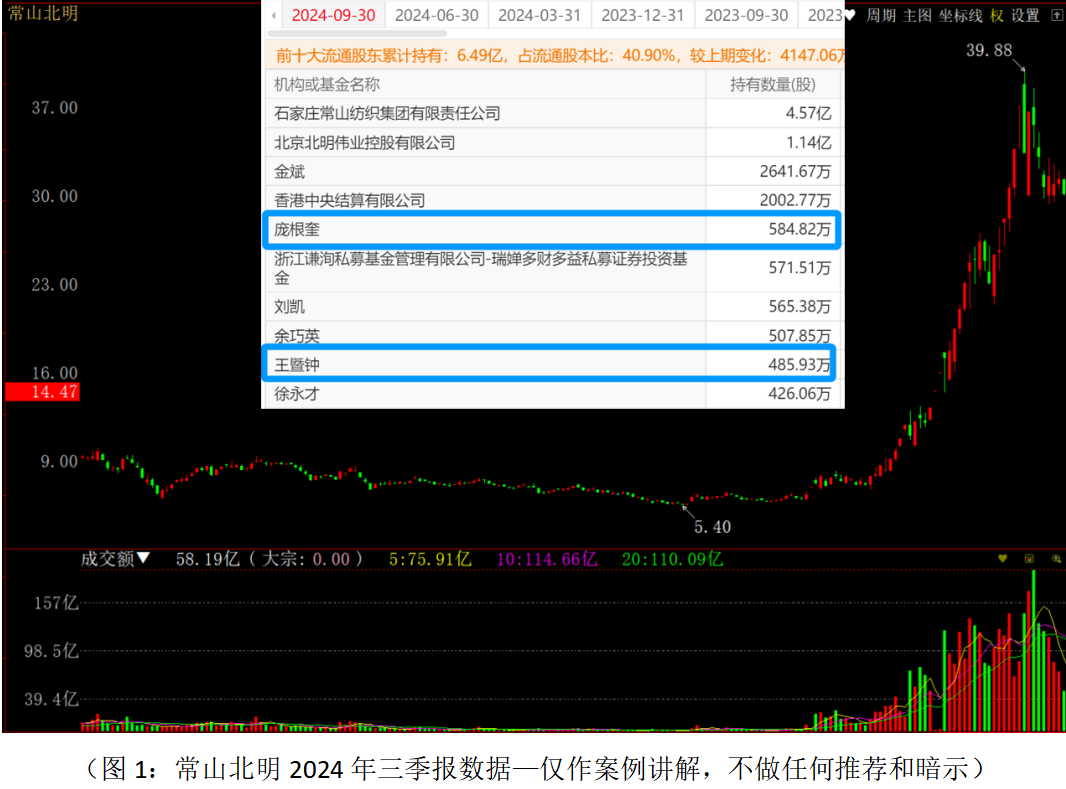
Task: Click shareholder 庞根奎 in the list
Action: pos(297,230)
